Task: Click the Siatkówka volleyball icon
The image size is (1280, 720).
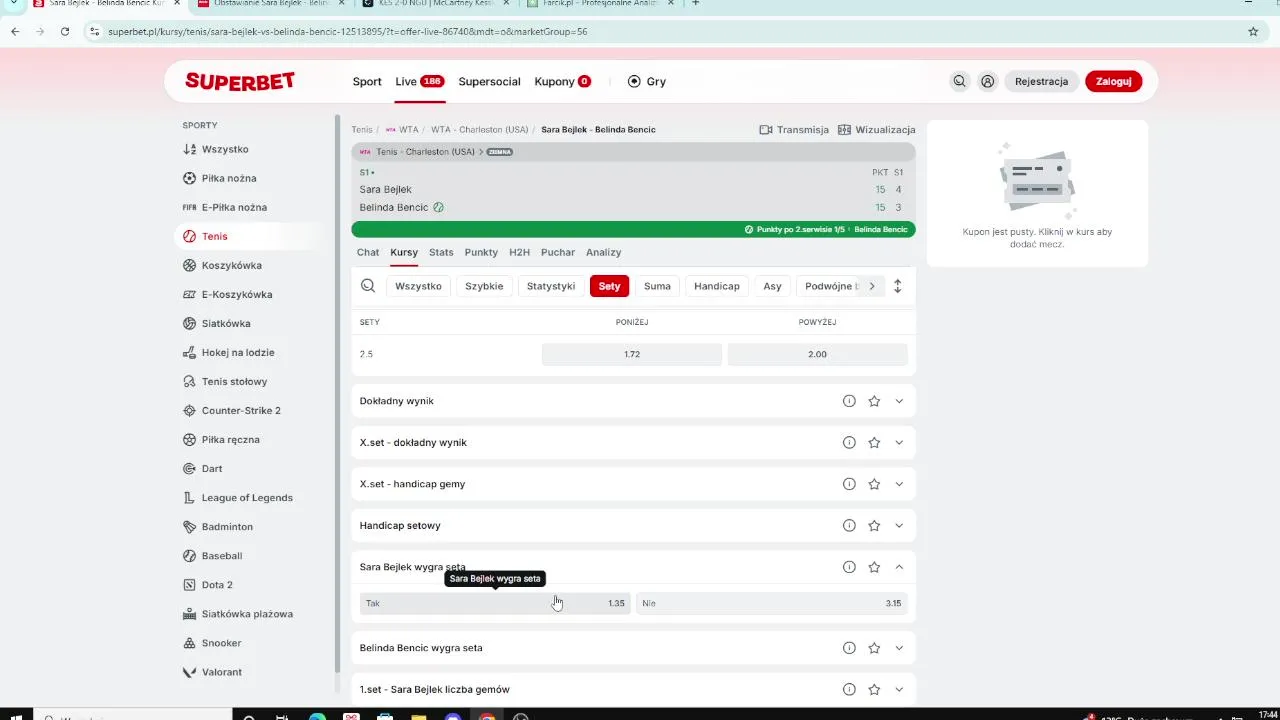Action: (190, 323)
